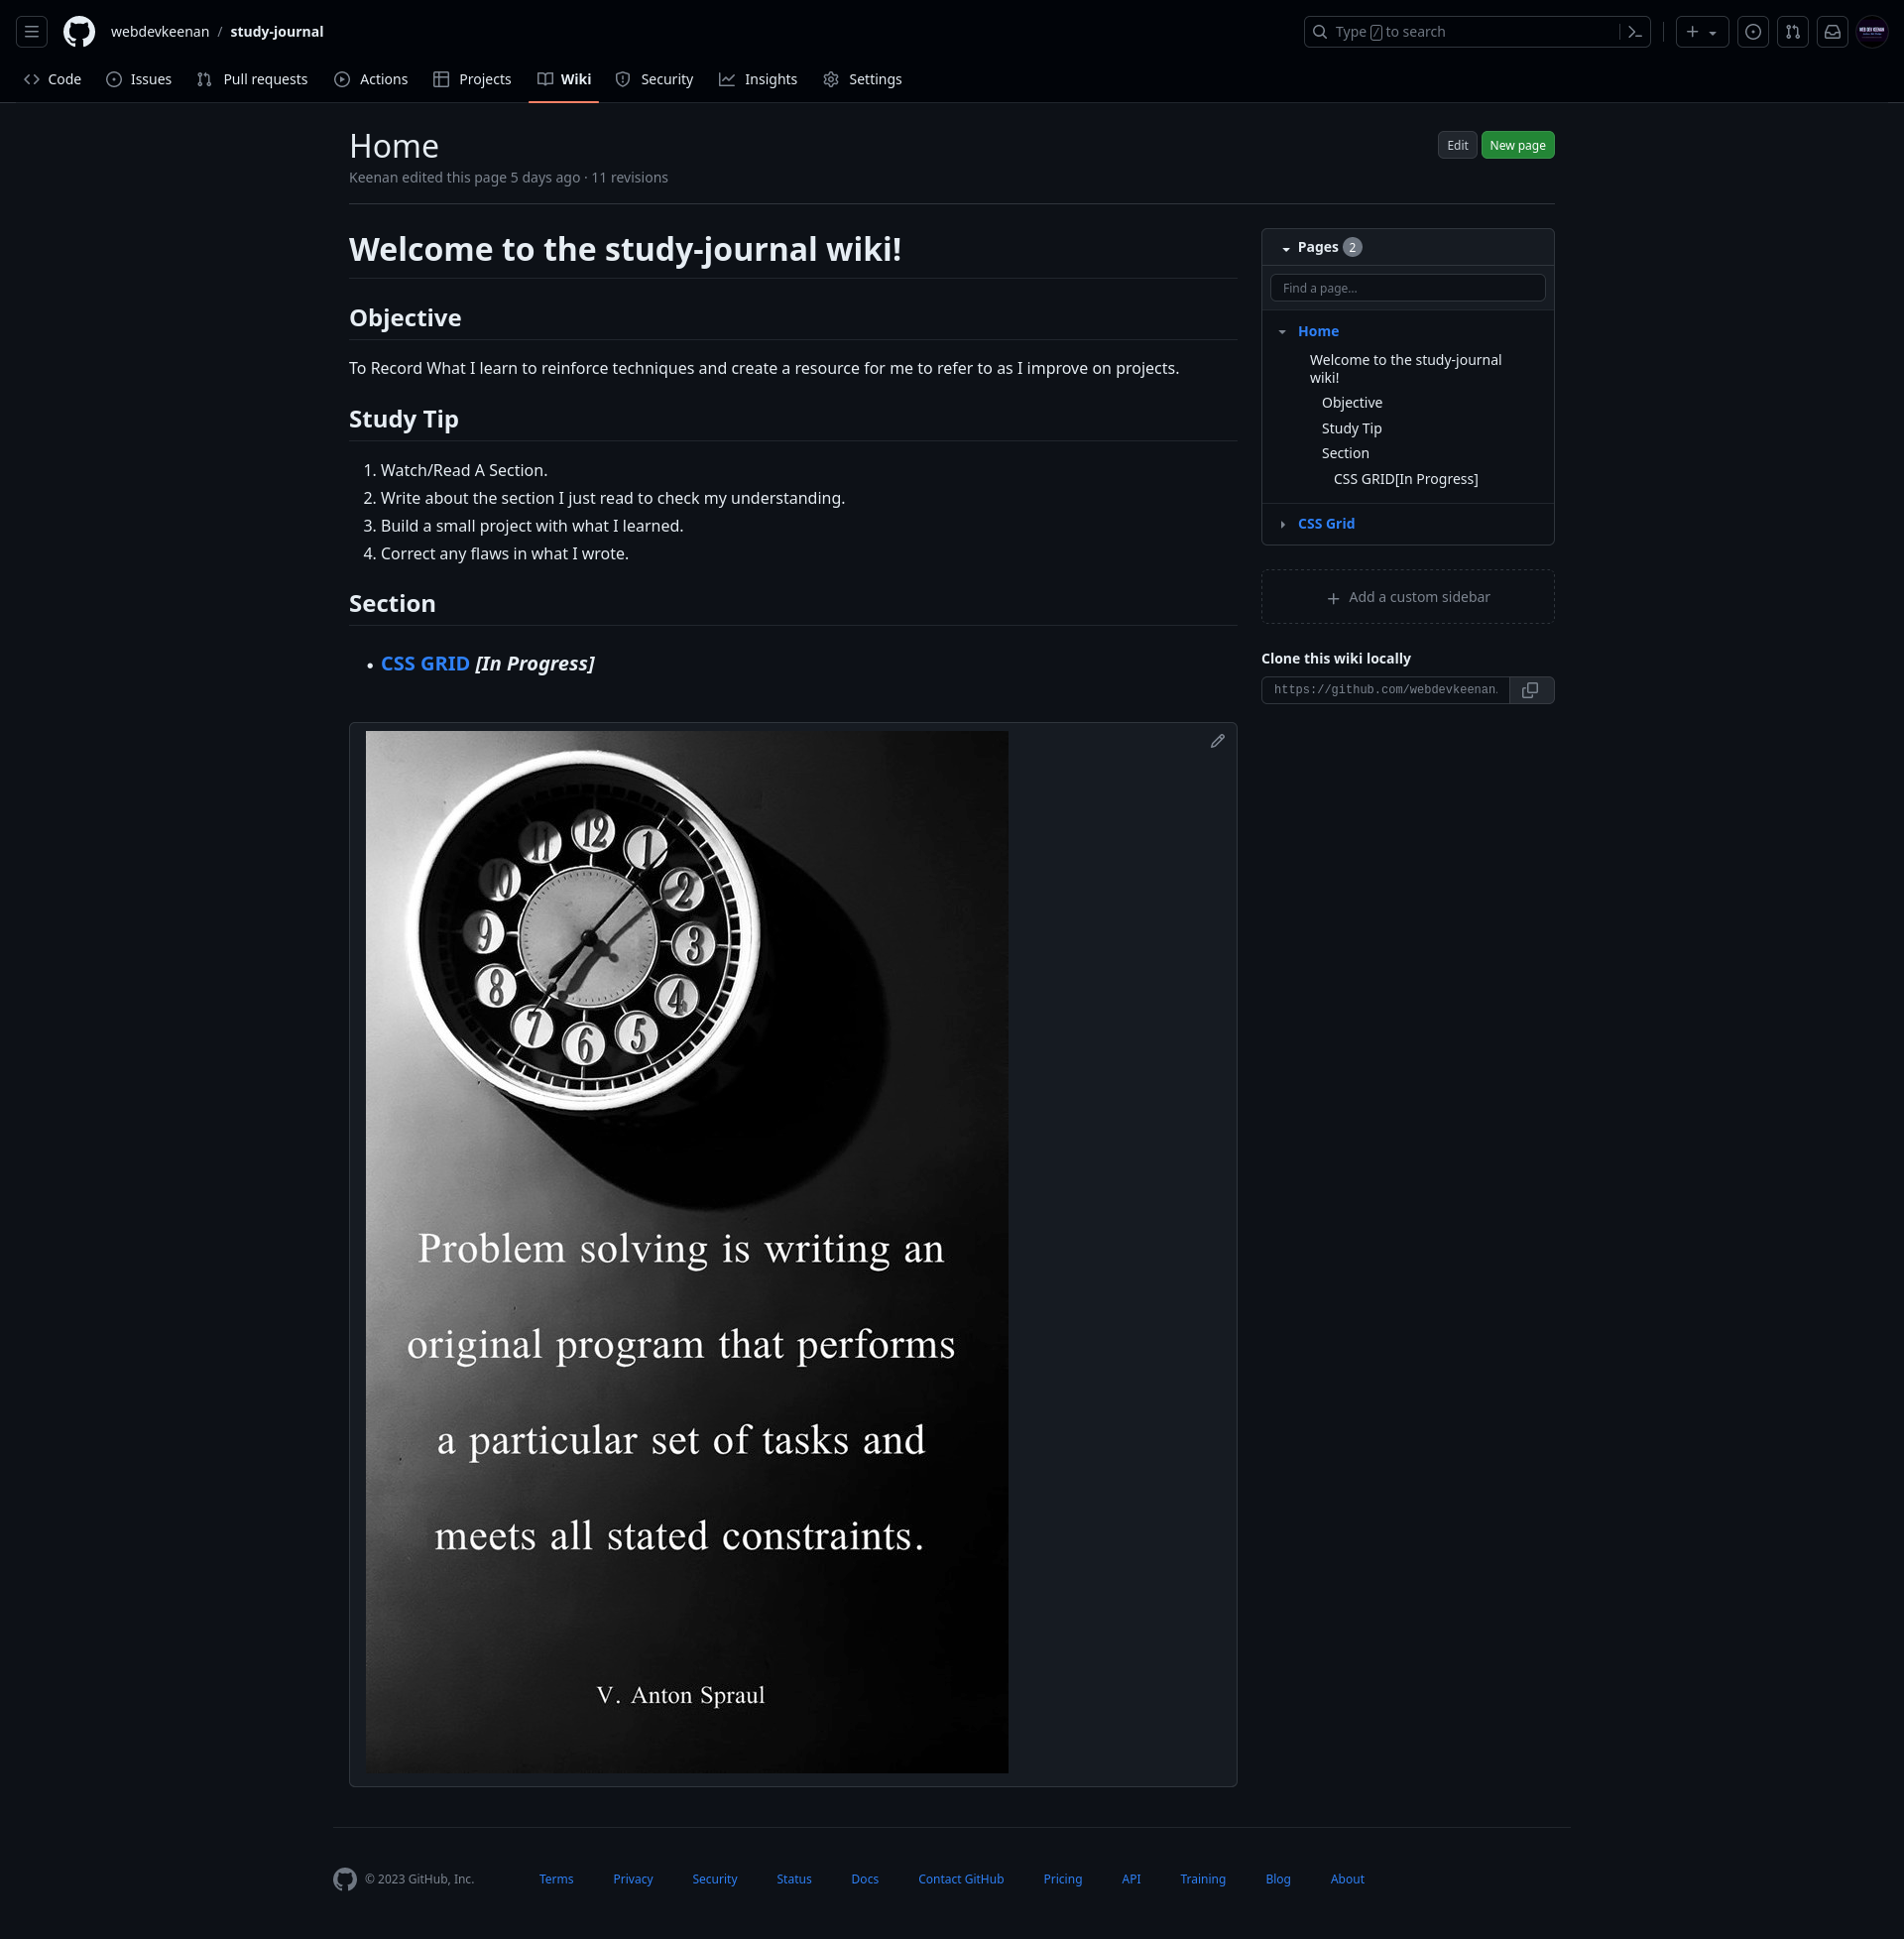1904x1939 pixels.
Task: Click Add a custom sidebar
Action: [1407, 596]
